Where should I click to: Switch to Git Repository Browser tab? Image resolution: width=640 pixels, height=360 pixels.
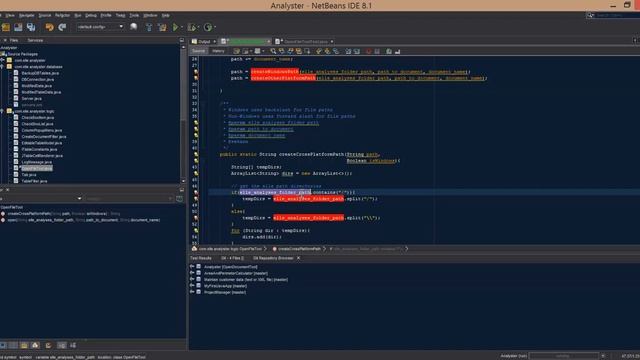click(273, 258)
